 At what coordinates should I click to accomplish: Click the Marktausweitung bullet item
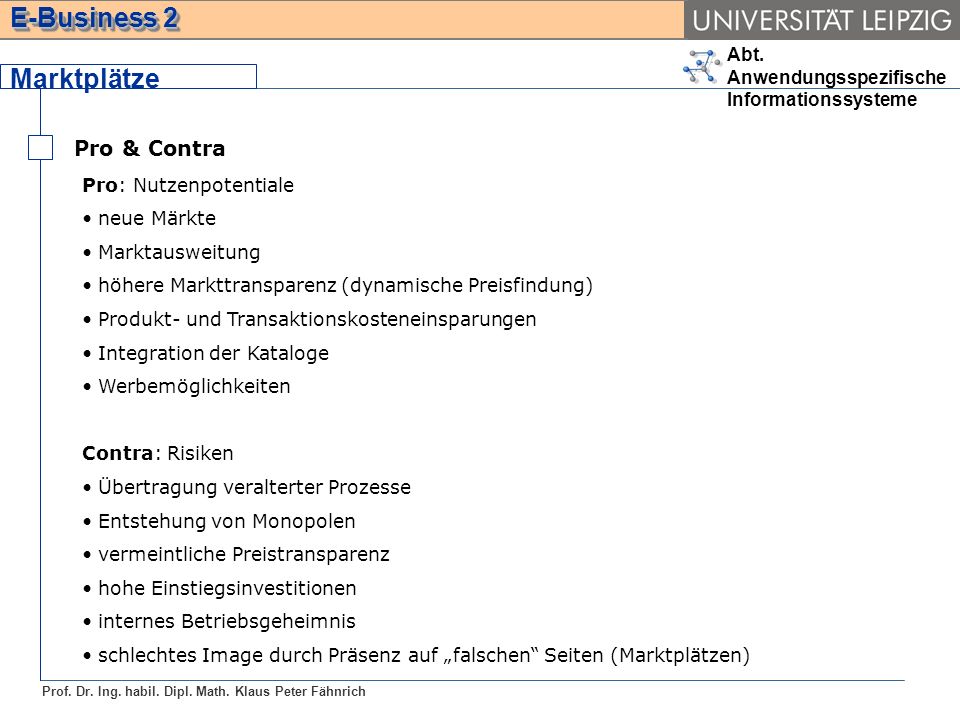click(x=172, y=252)
